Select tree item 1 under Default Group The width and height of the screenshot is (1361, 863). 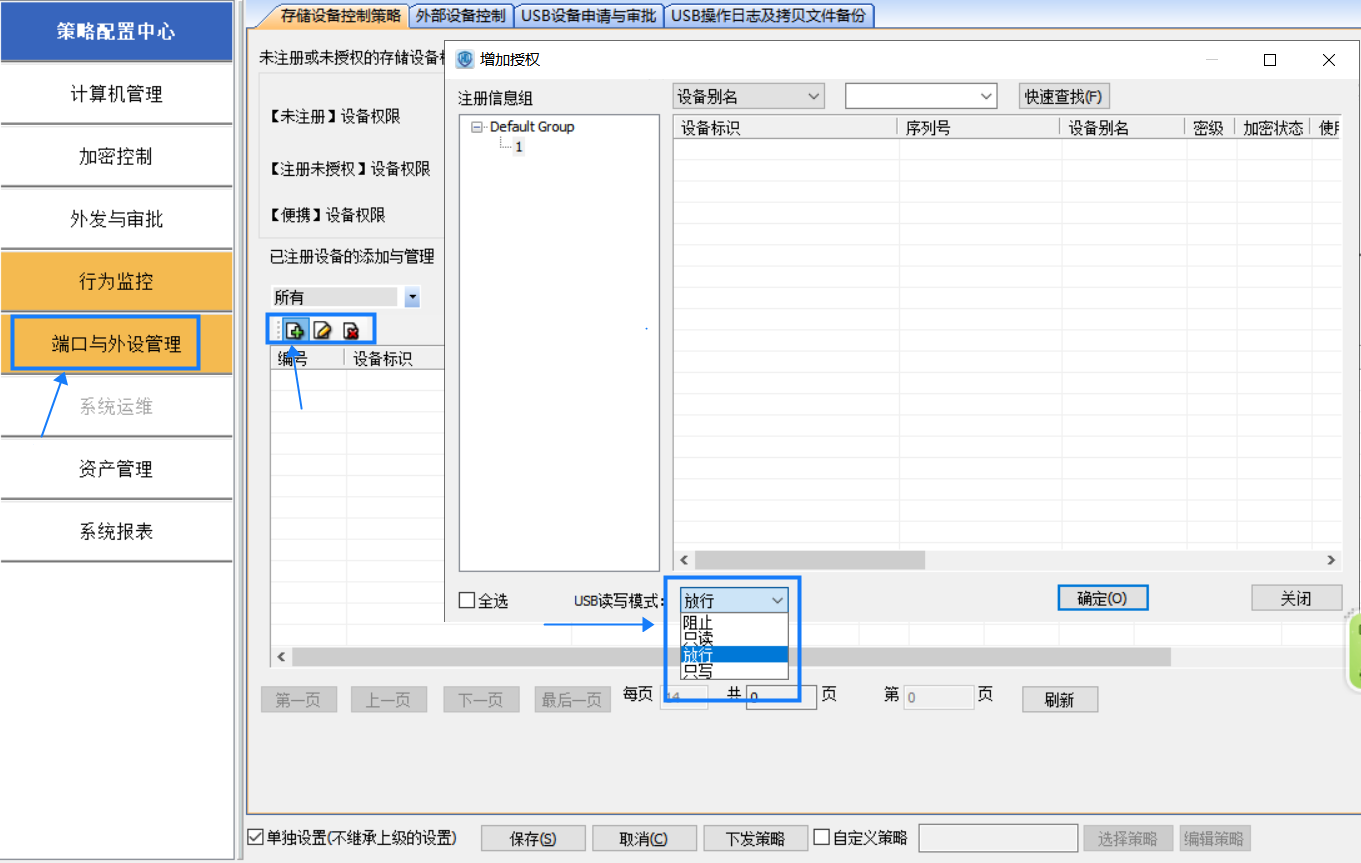[519, 147]
